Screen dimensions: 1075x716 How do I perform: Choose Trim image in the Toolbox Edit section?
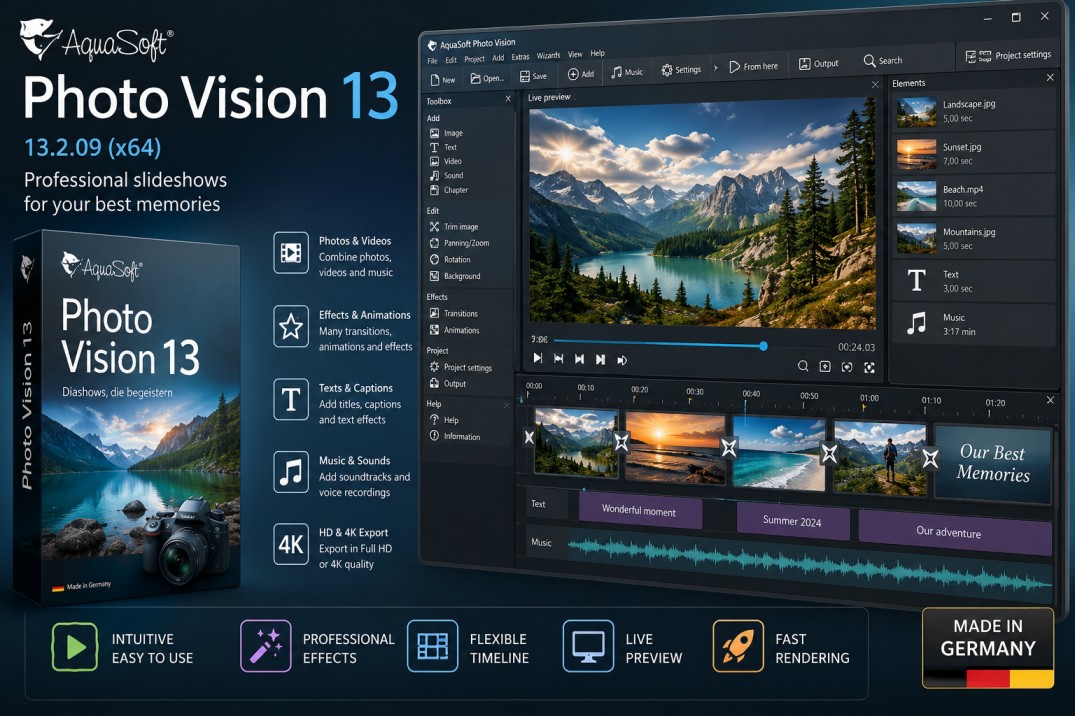[454, 226]
